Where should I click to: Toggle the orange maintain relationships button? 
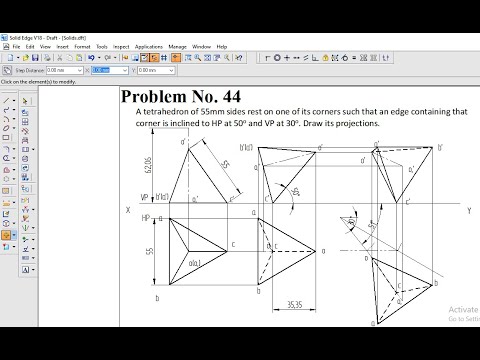(x=176, y=58)
